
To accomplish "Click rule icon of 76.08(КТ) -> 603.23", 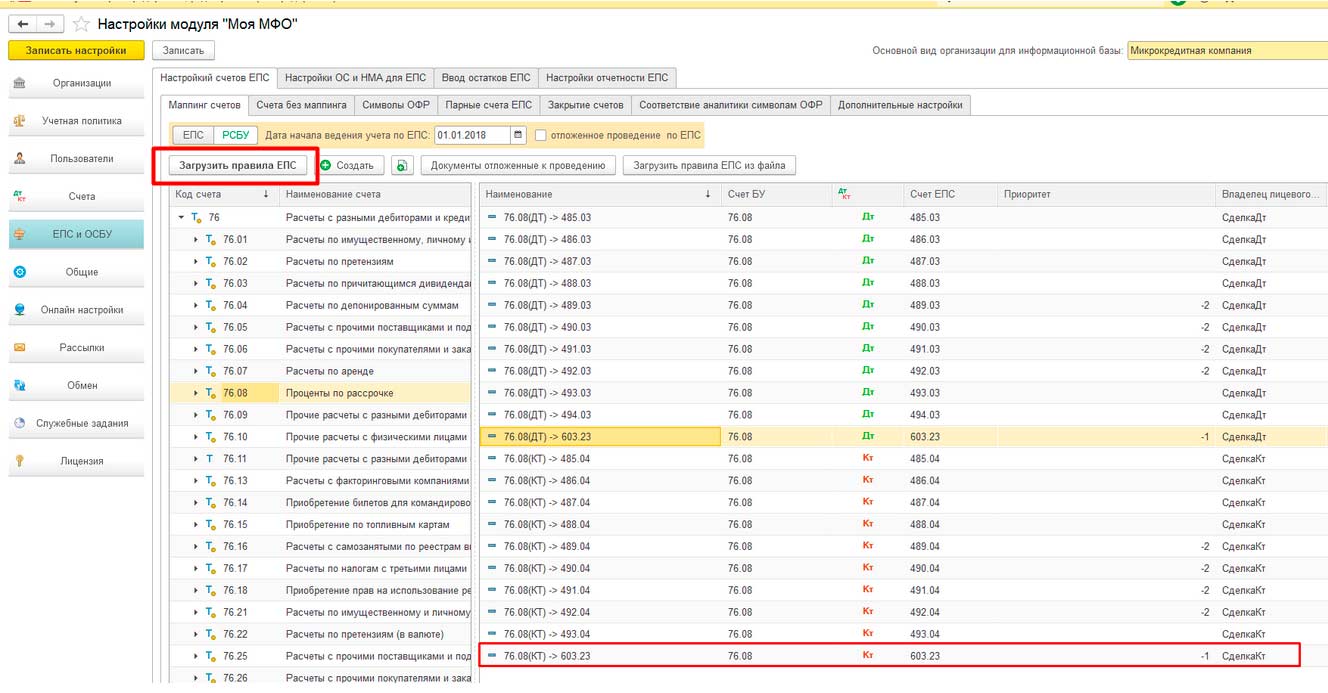I will click(492, 656).
